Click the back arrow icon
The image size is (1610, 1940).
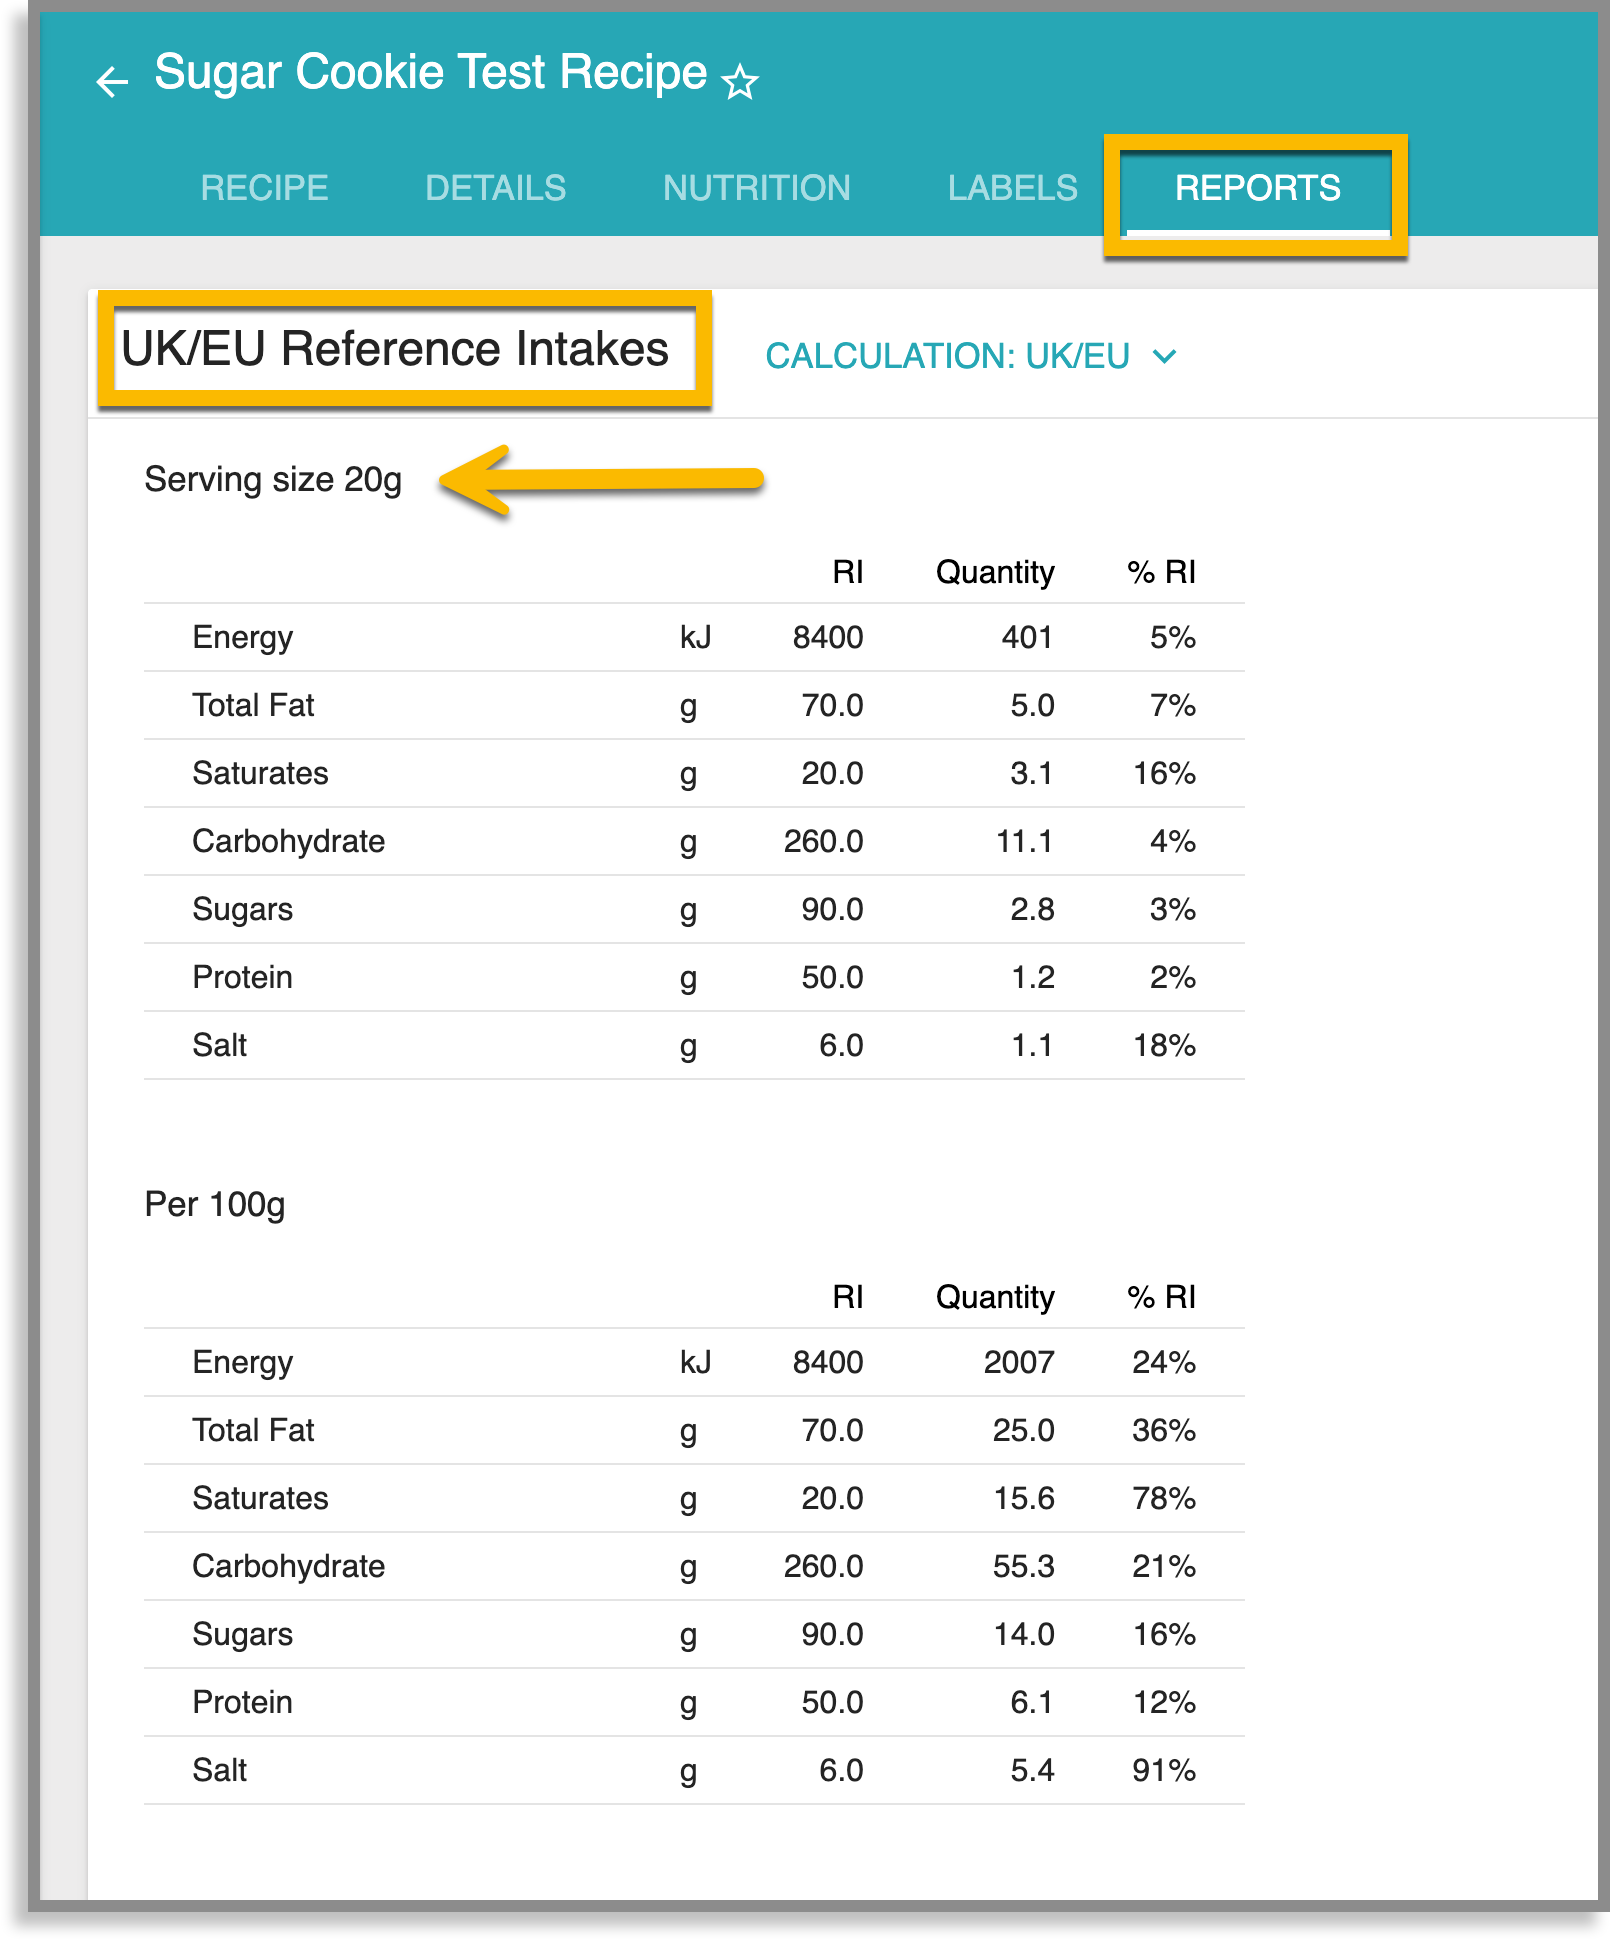pos(112,81)
